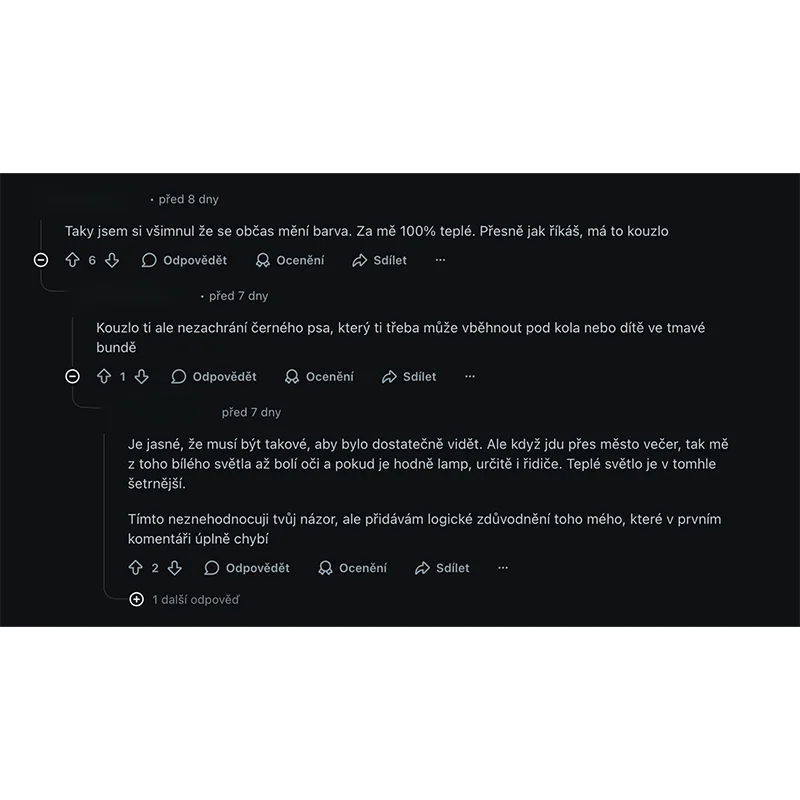Open more options on the 1-point comment

pyautogui.click(x=470, y=377)
